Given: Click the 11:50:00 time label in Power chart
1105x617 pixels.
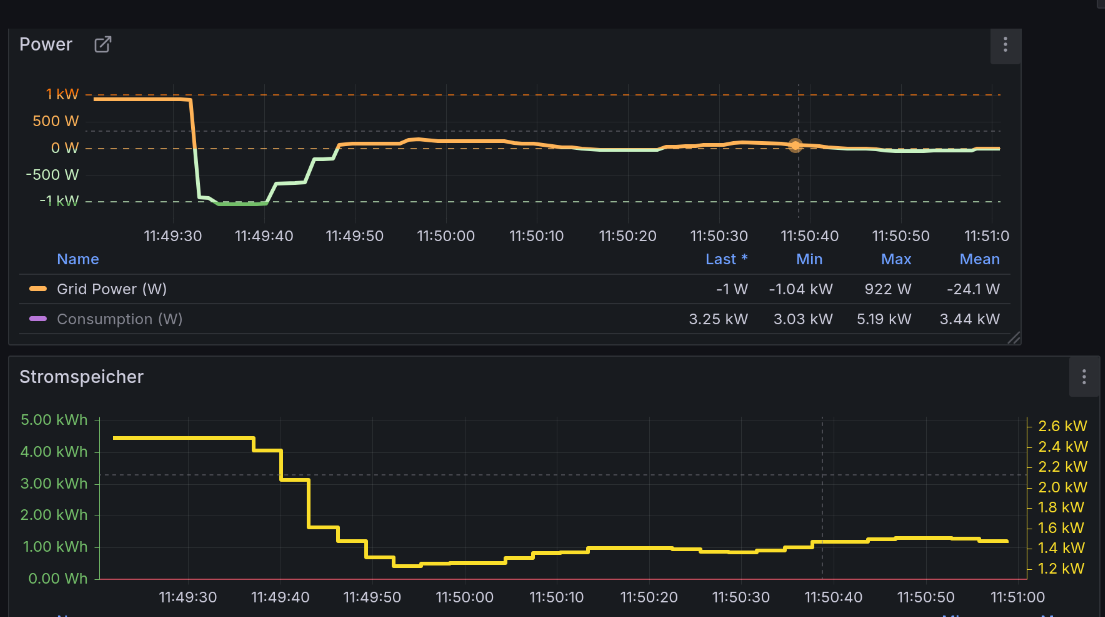Looking at the screenshot, I should tap(445, 236).
